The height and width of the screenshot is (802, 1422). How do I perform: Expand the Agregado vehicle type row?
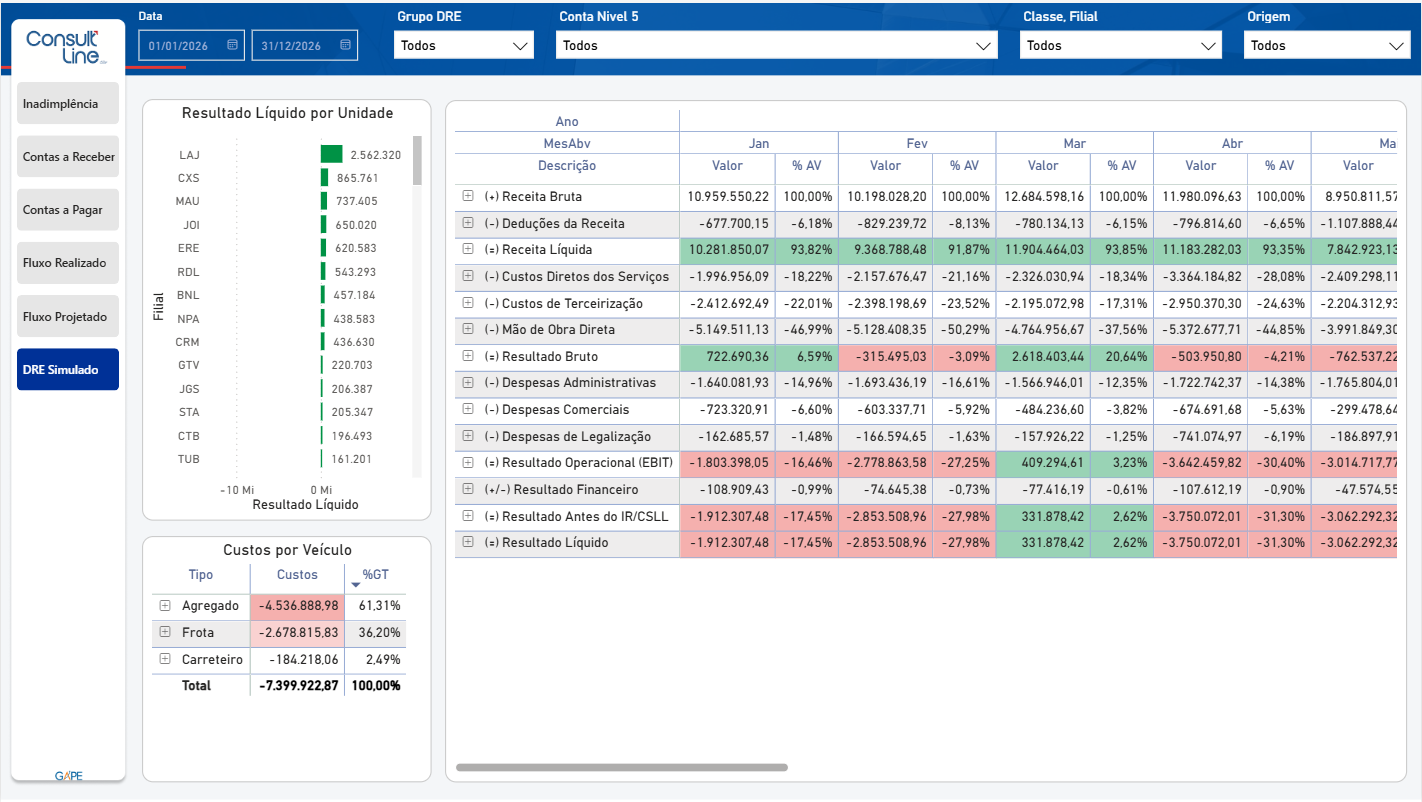pos(165,605)
